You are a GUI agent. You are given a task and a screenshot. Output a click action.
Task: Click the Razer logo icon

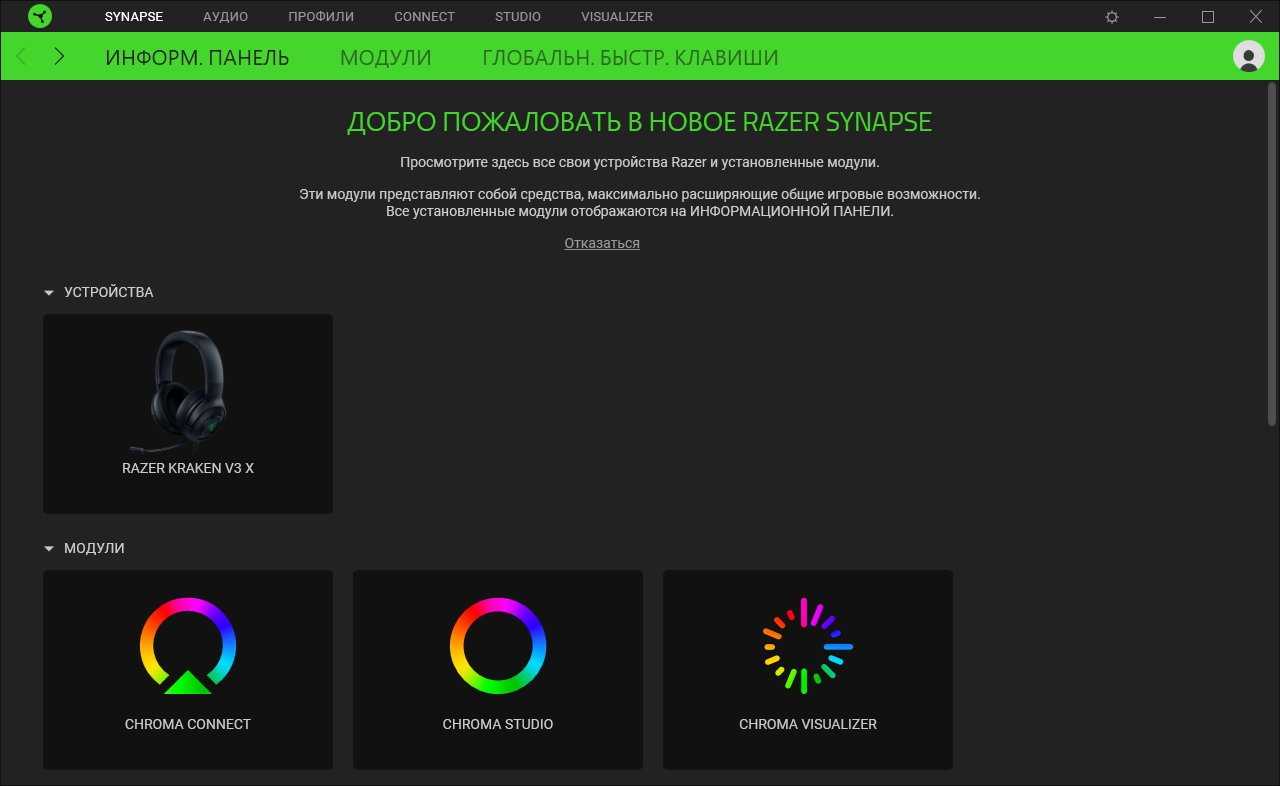(39, 16)
